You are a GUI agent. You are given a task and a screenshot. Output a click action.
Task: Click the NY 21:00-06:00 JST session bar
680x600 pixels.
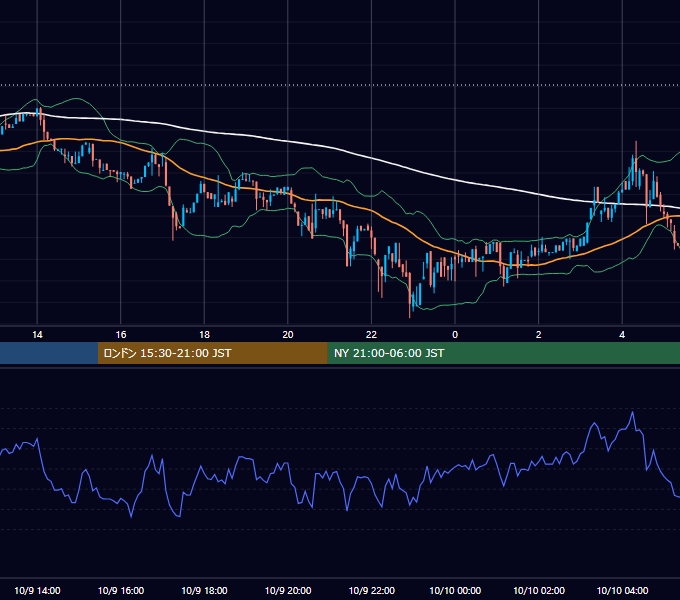503,353
